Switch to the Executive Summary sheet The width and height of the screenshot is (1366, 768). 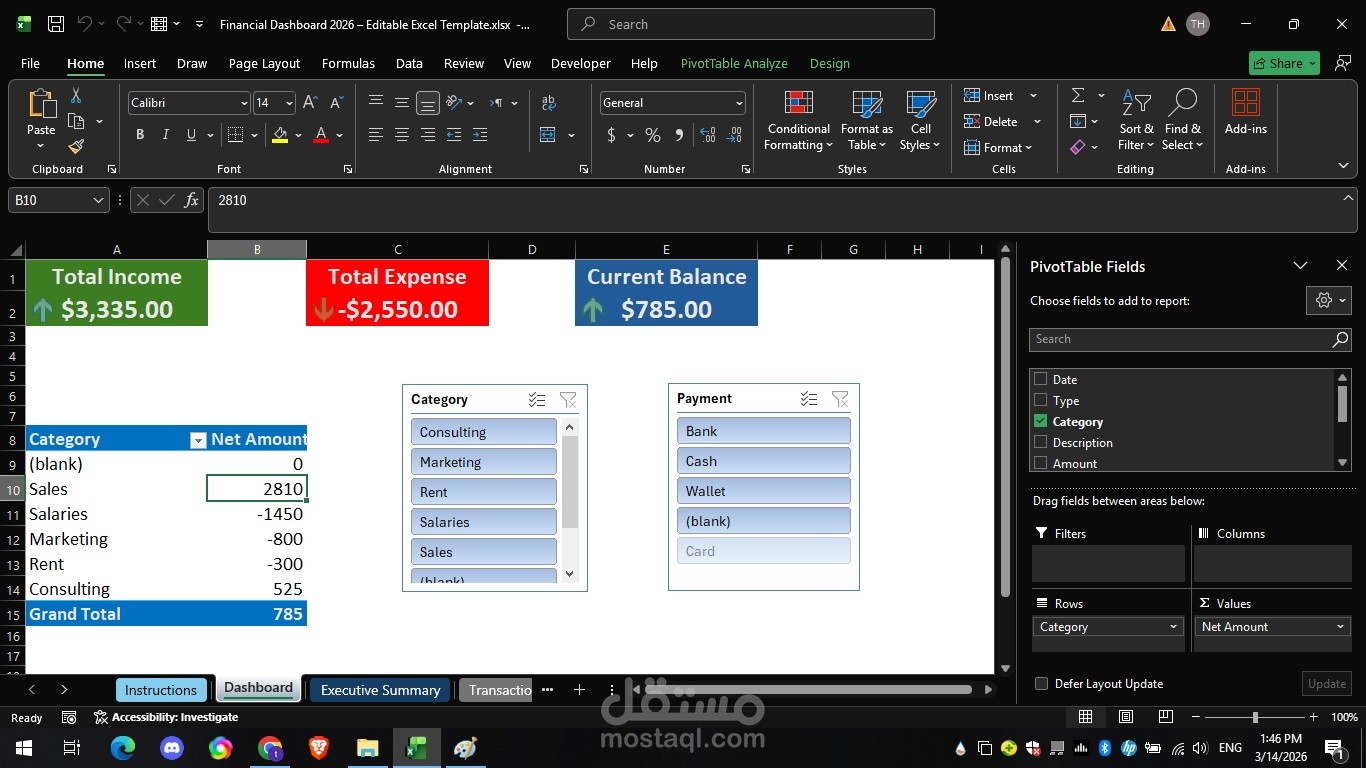[380, 690]
